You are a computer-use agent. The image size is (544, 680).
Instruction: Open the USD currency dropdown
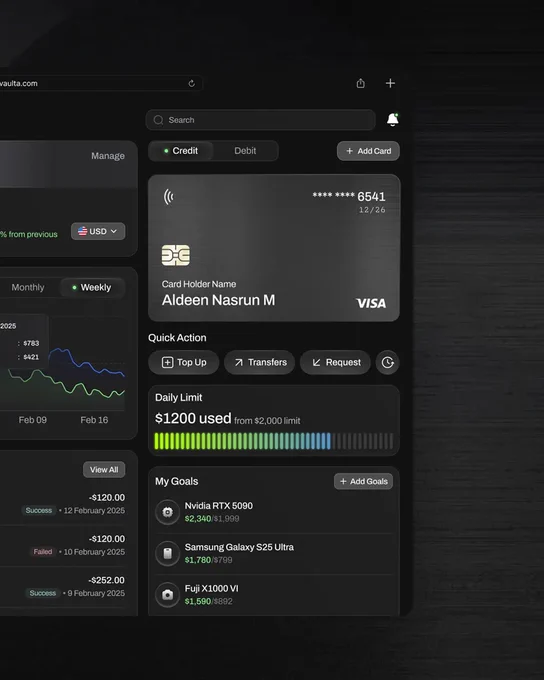point(98,231)
